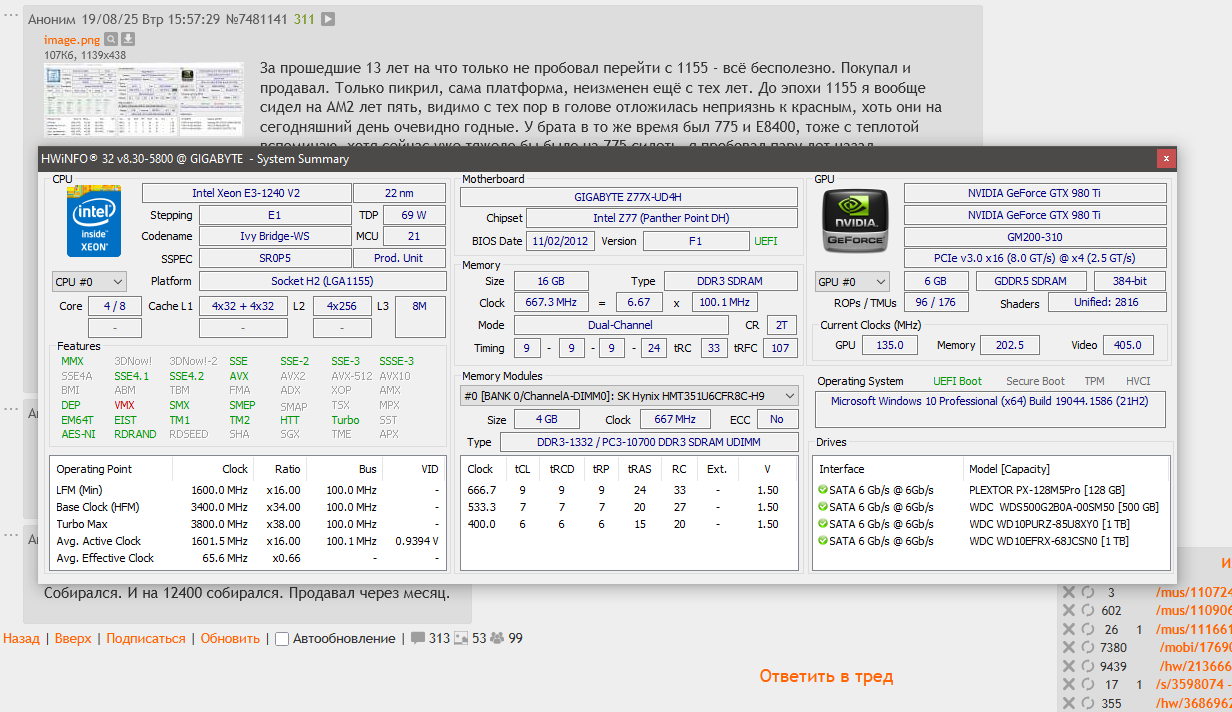Click the 69 W TDP field
Viewport: 1232px width, 712px height.
(x=414, y=215)
